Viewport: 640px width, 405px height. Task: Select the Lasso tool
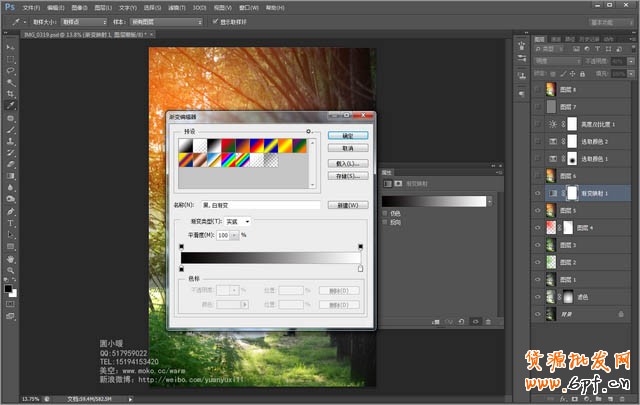10,71
